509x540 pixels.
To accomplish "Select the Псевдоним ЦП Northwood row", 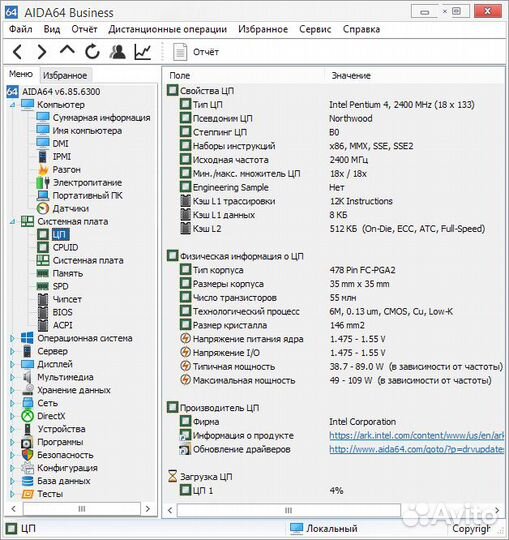I will click(276, 118).
